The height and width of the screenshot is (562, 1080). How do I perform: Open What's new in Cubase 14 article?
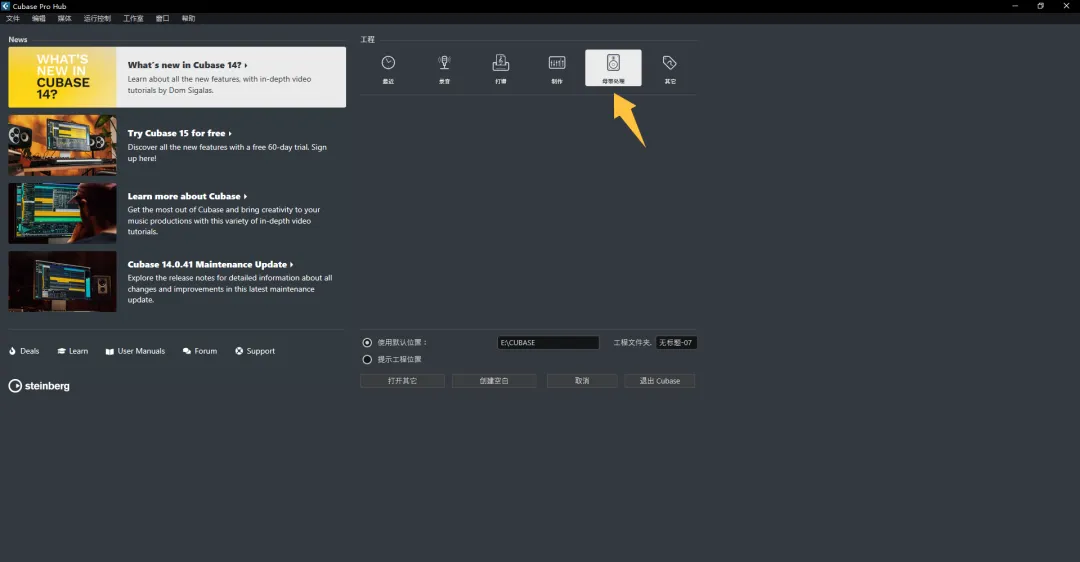click(x=177, y=77)
